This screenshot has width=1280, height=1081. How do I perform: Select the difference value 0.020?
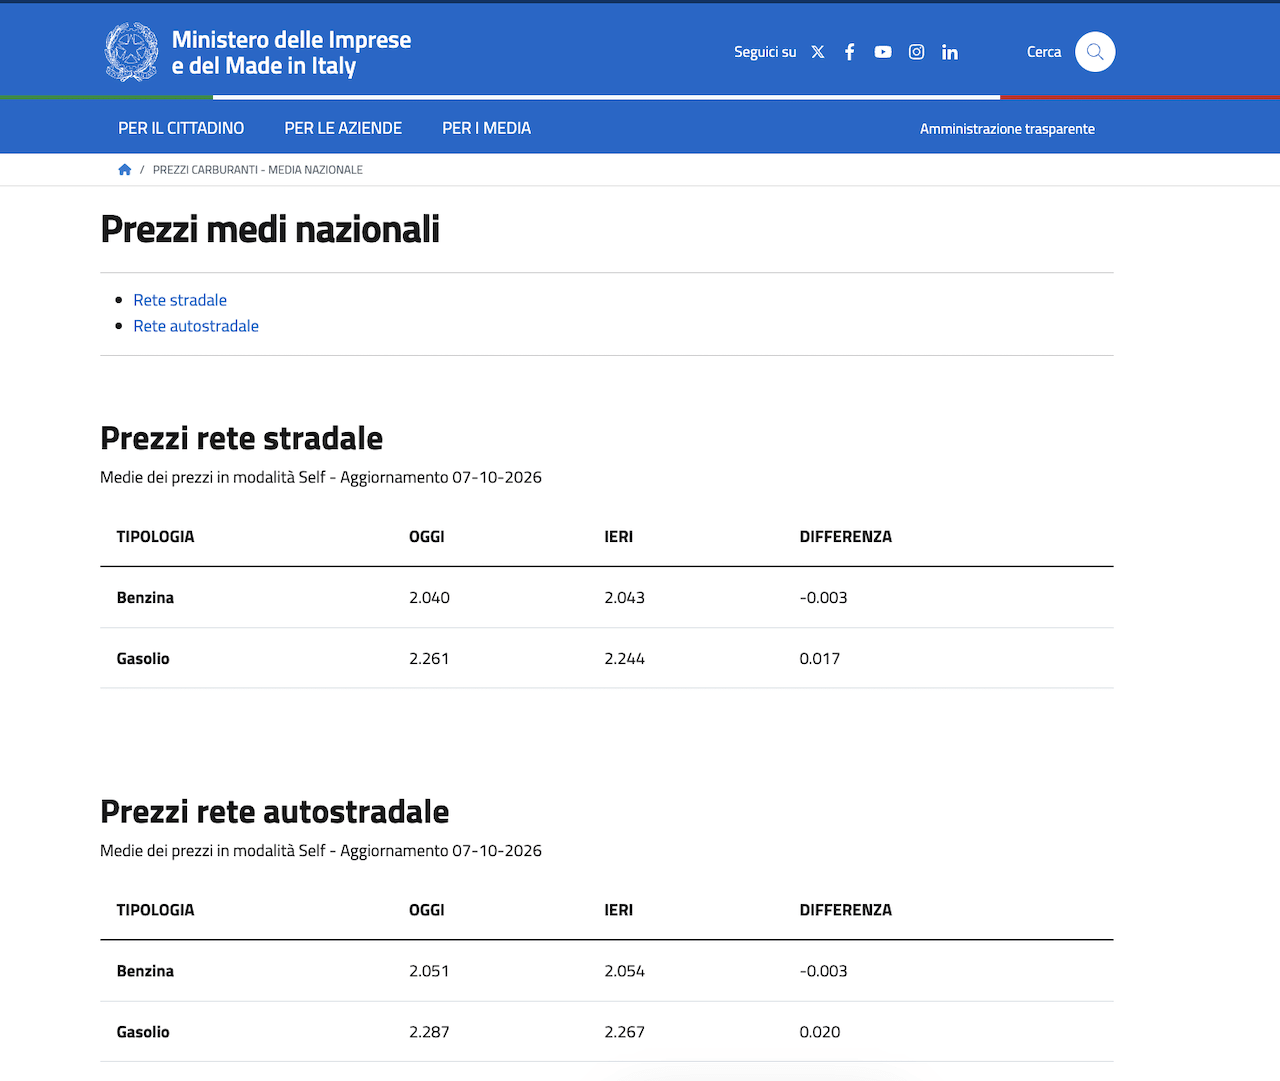(x=820, y=1032)
